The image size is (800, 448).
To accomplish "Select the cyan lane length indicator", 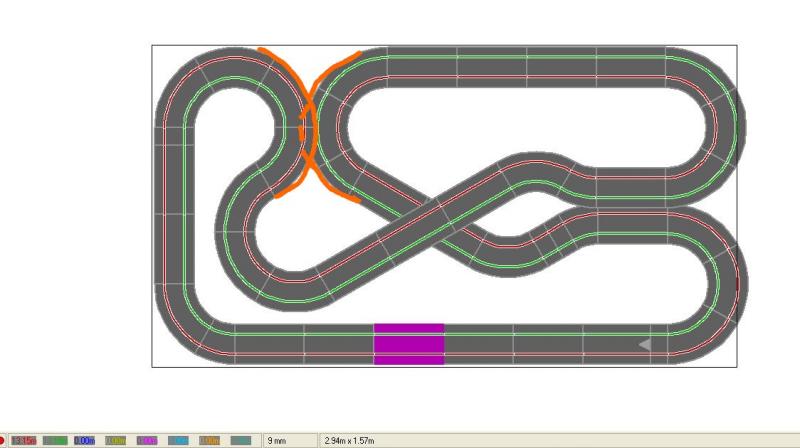I will point(178,440).
